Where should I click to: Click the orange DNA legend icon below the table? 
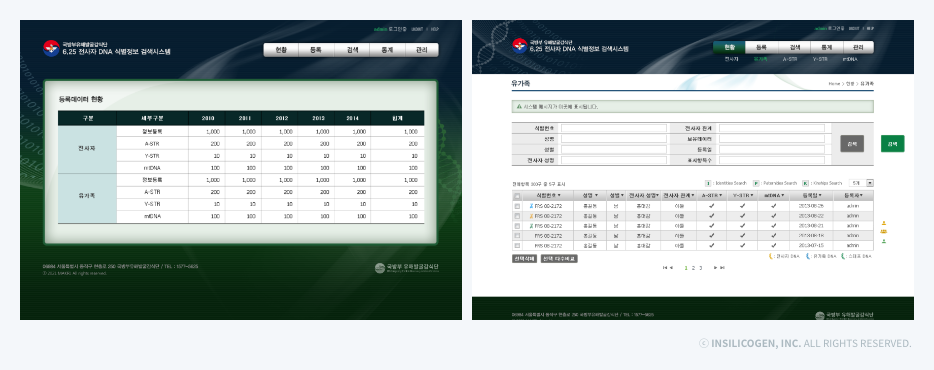(771, 256)
